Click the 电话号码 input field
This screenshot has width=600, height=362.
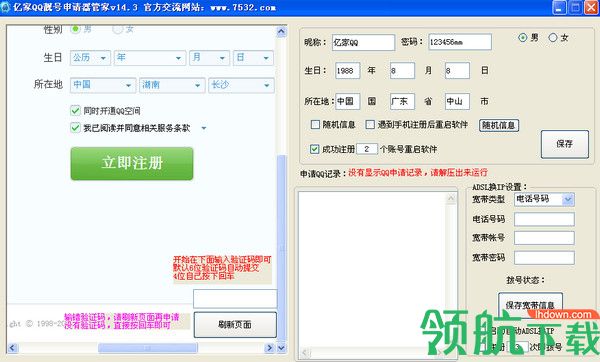point(544,219)
